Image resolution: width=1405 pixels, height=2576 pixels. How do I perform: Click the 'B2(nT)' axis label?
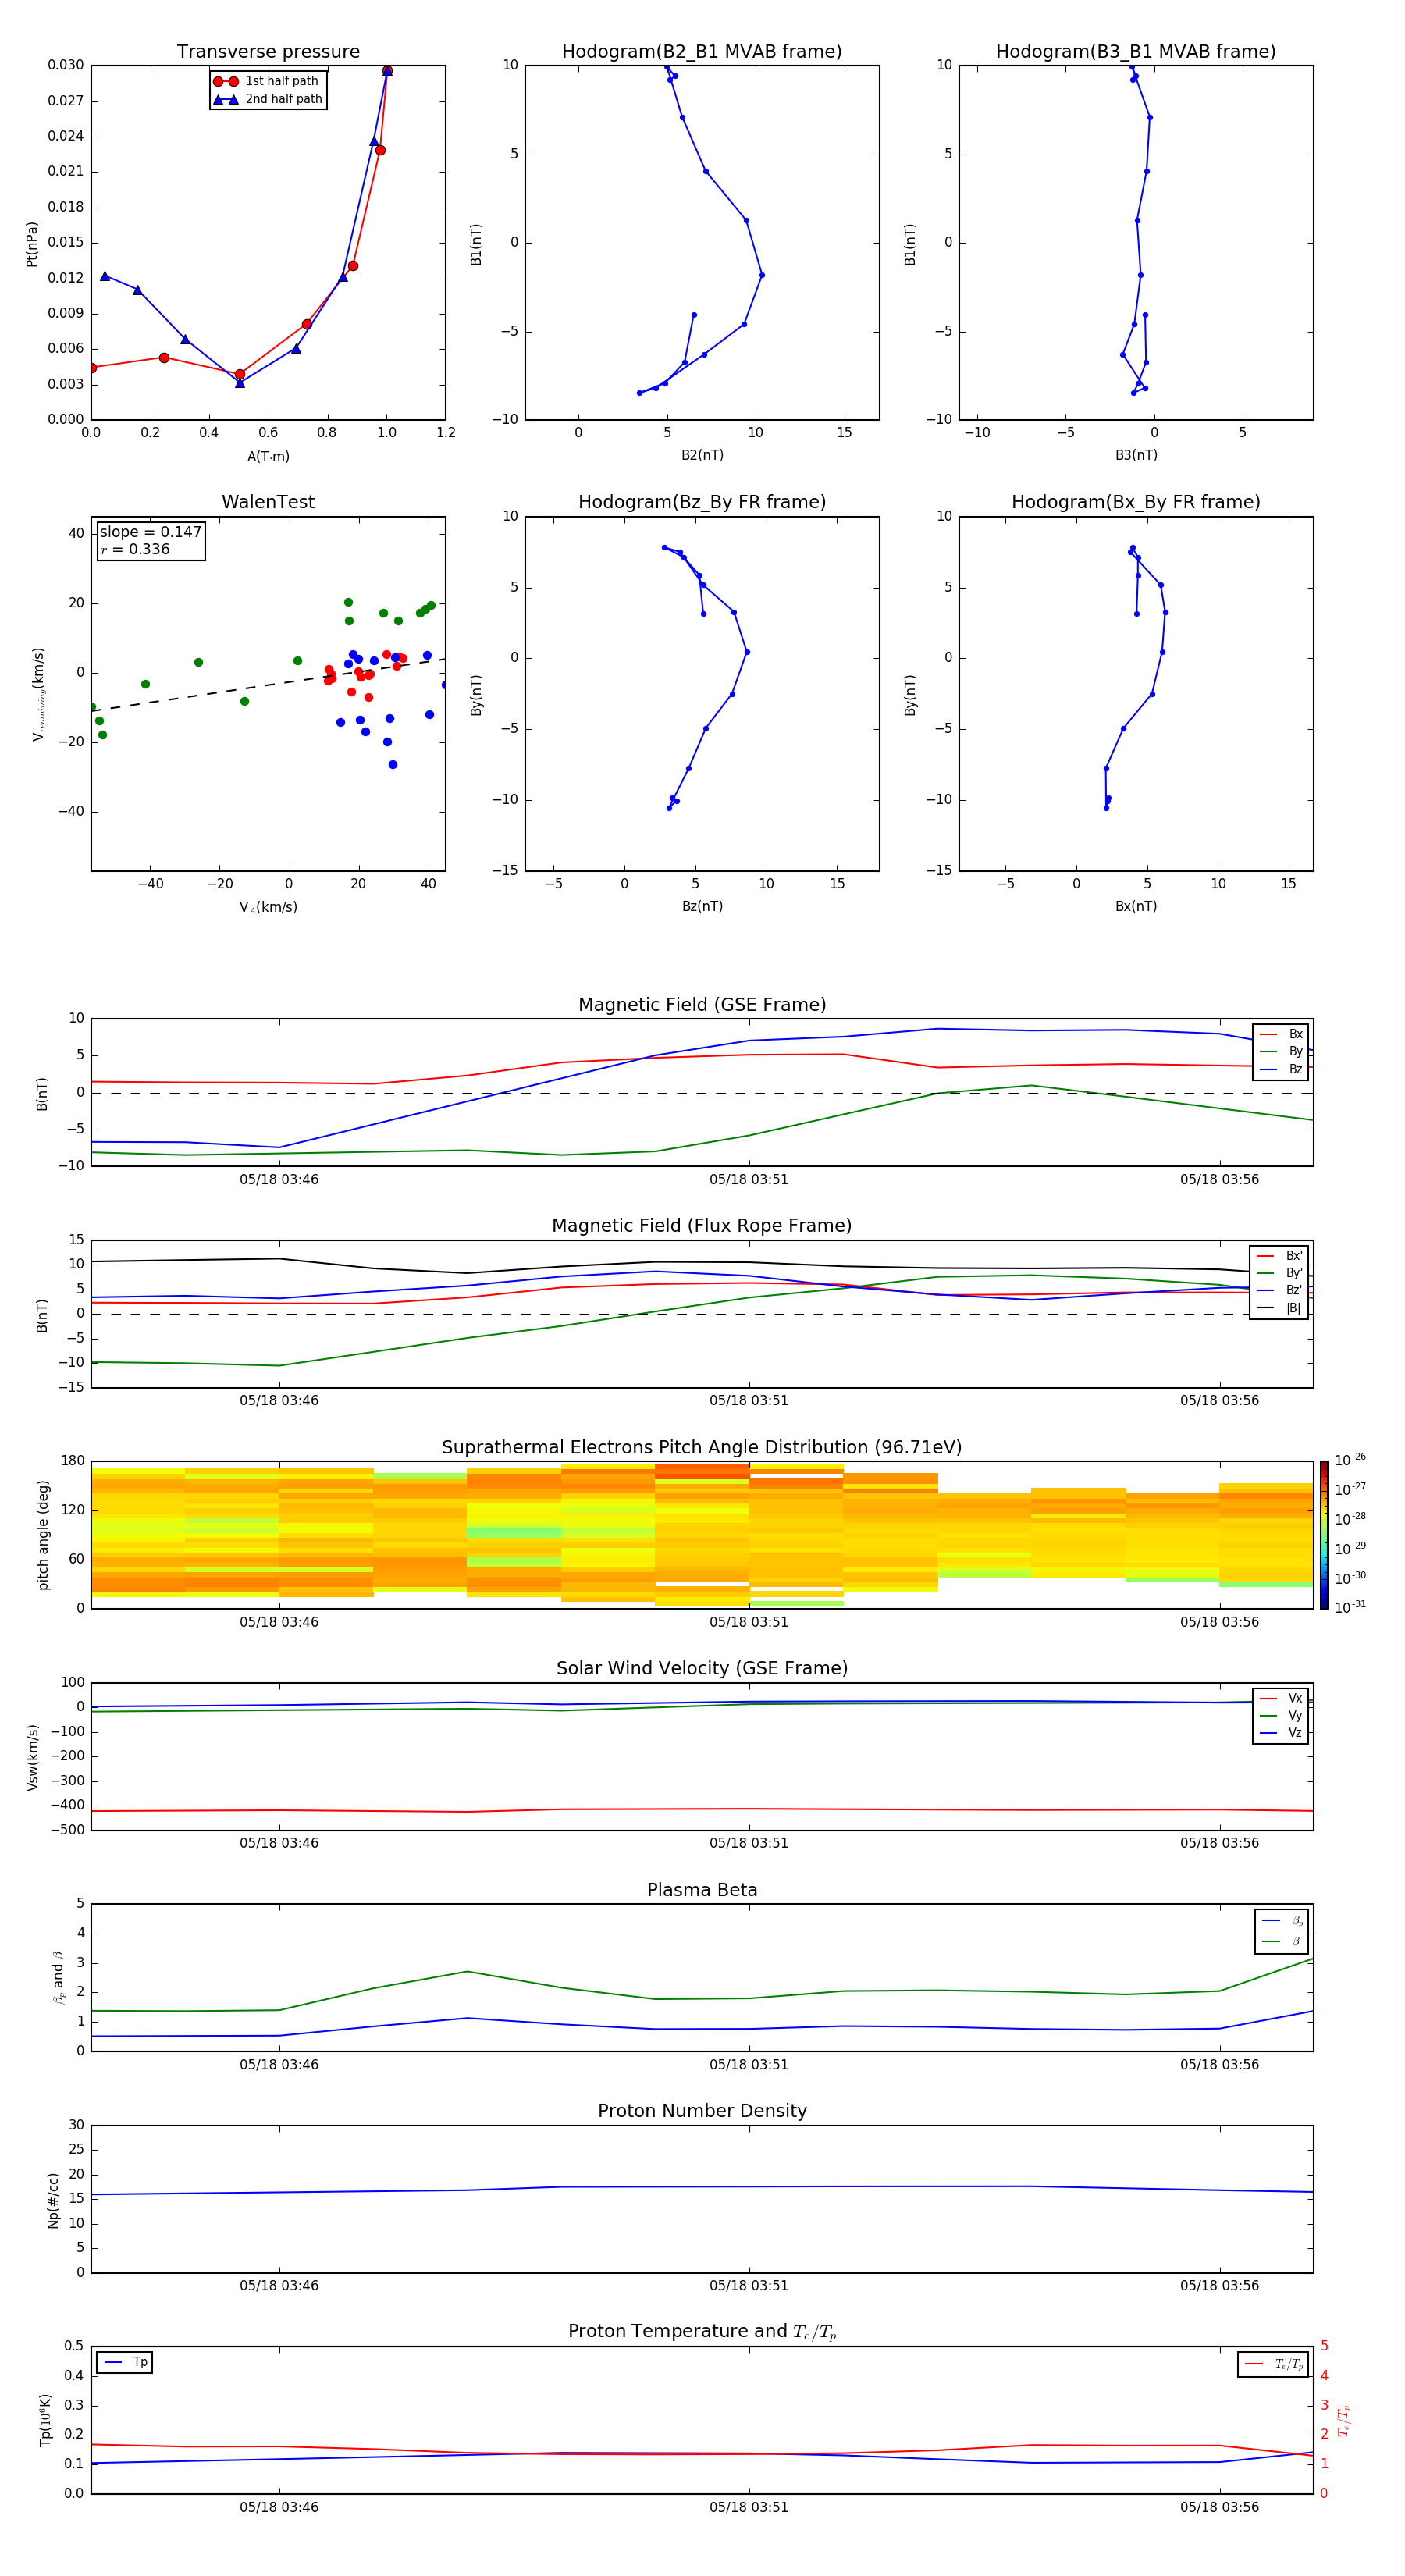[x=702, y=455]
